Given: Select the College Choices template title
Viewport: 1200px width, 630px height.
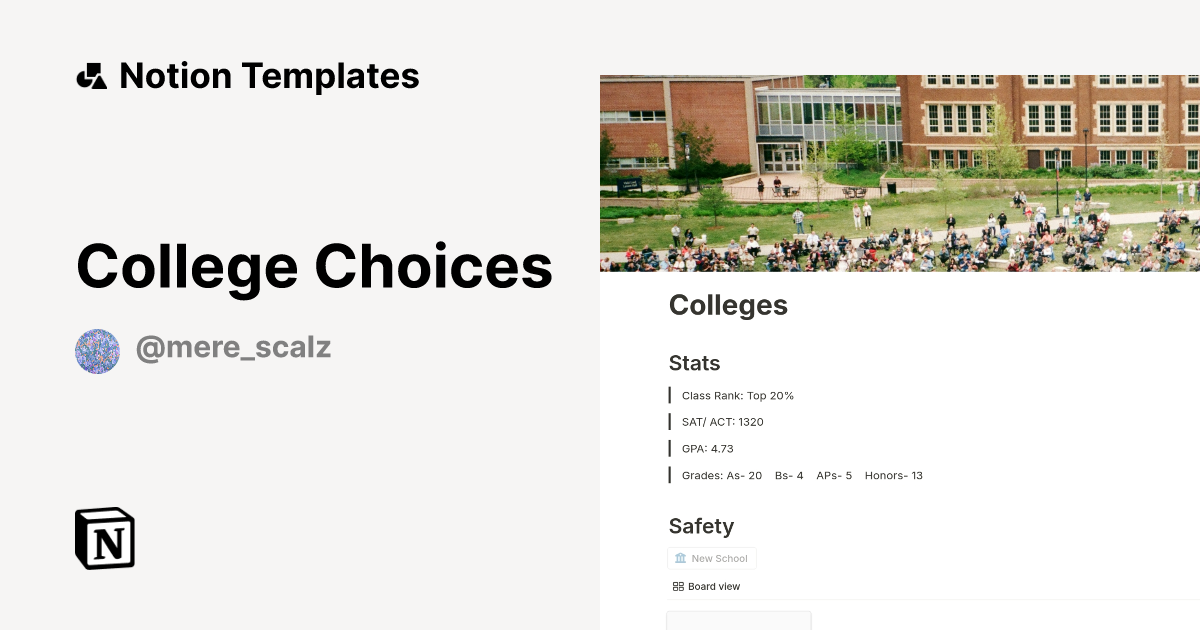Looking at the screenshot, I should [314, 265].
